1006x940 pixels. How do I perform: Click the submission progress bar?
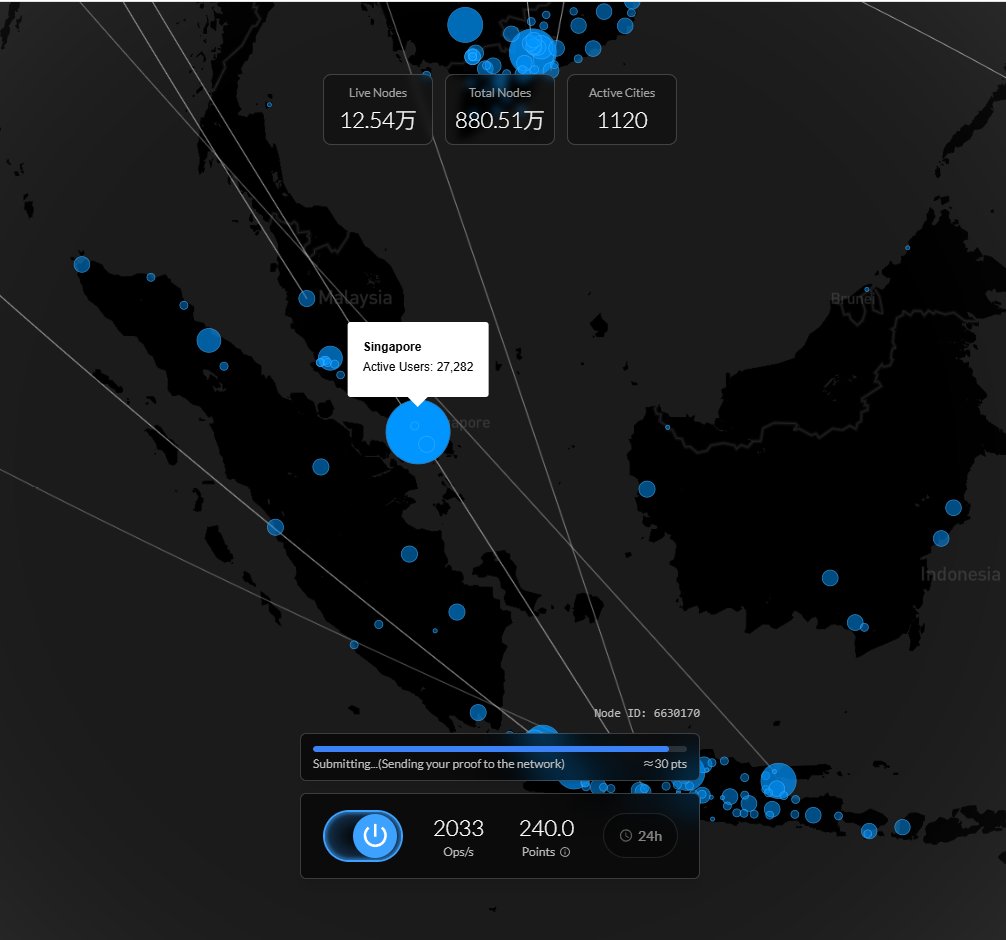coord(500,749)
